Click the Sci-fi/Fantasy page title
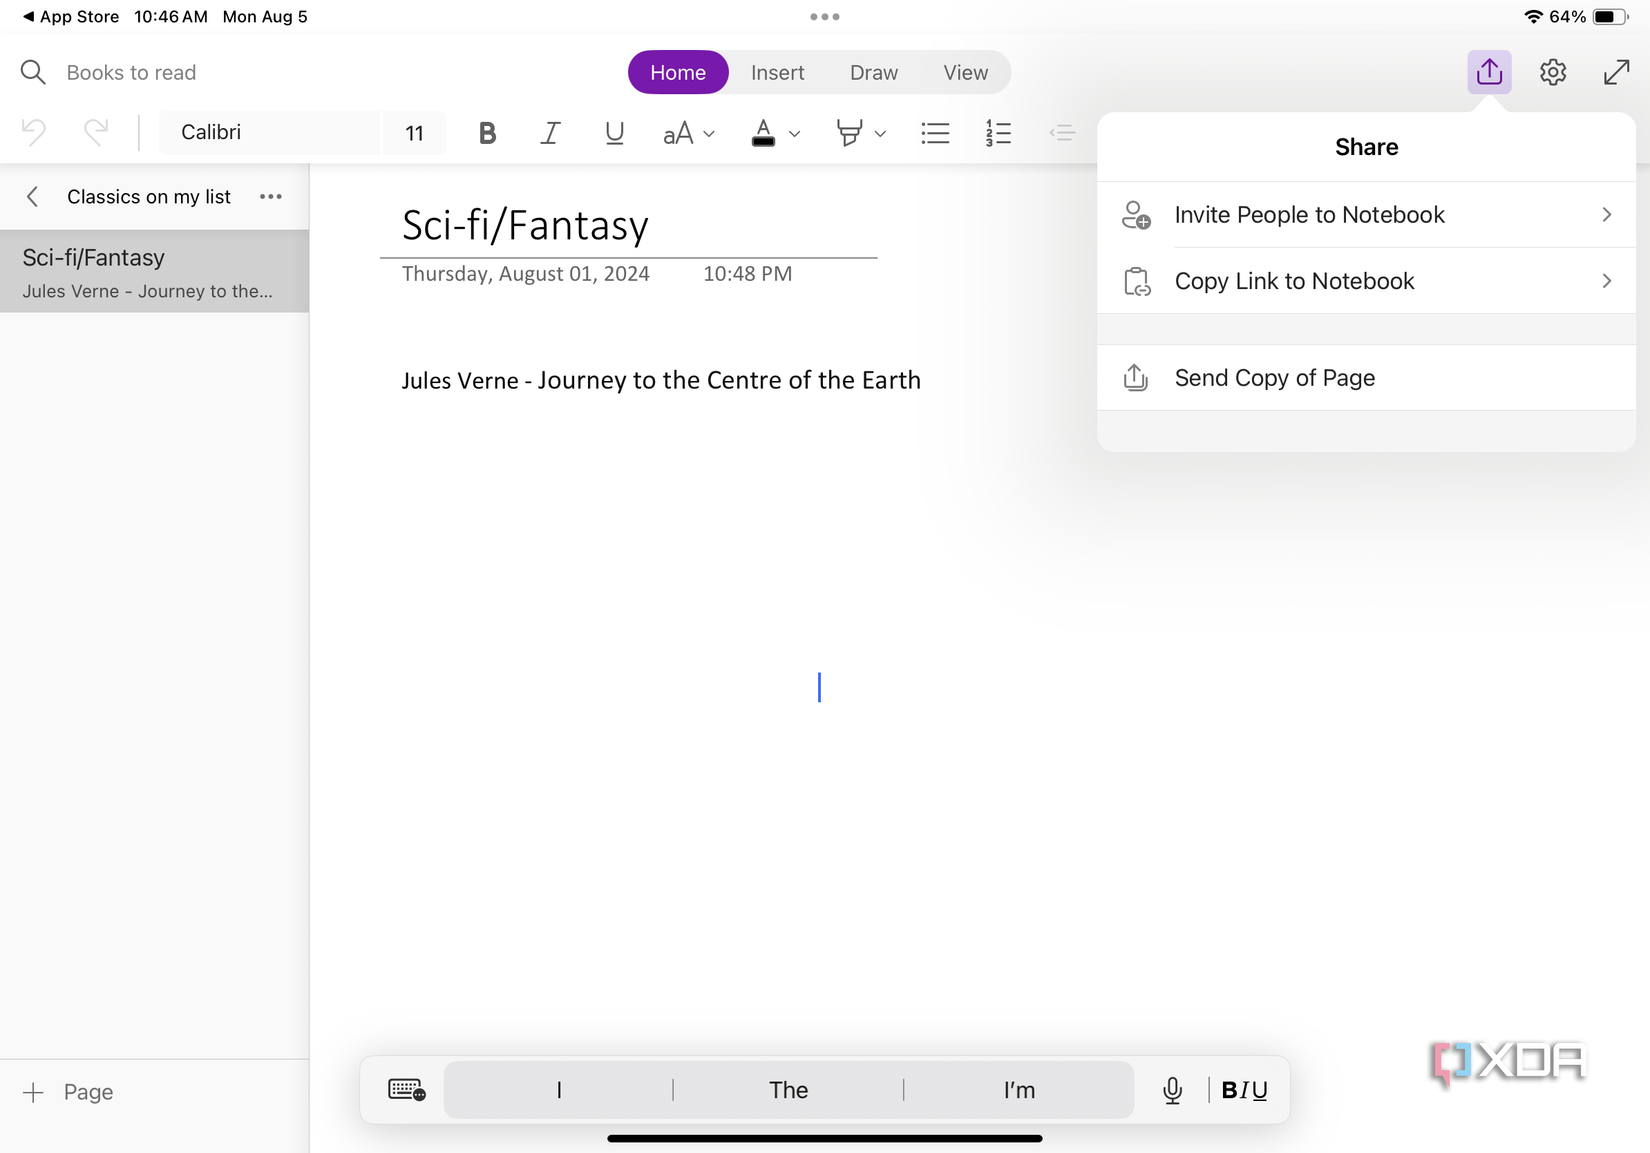The width and height of the screenshot is (1650, 1153). coord(525,225)
